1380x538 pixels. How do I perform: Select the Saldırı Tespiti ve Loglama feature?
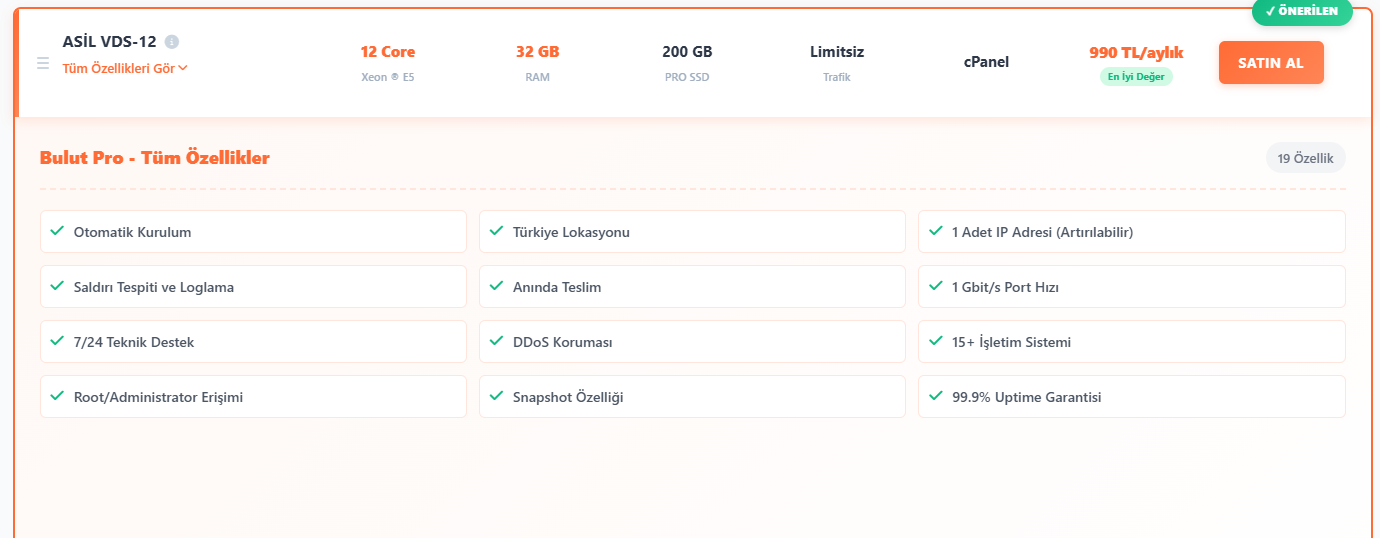253,287
